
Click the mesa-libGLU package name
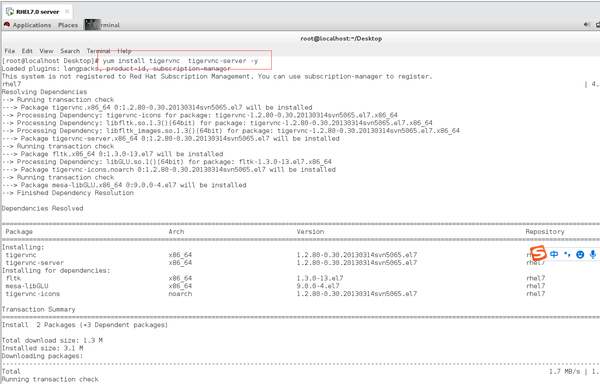[x=27, y=286]
